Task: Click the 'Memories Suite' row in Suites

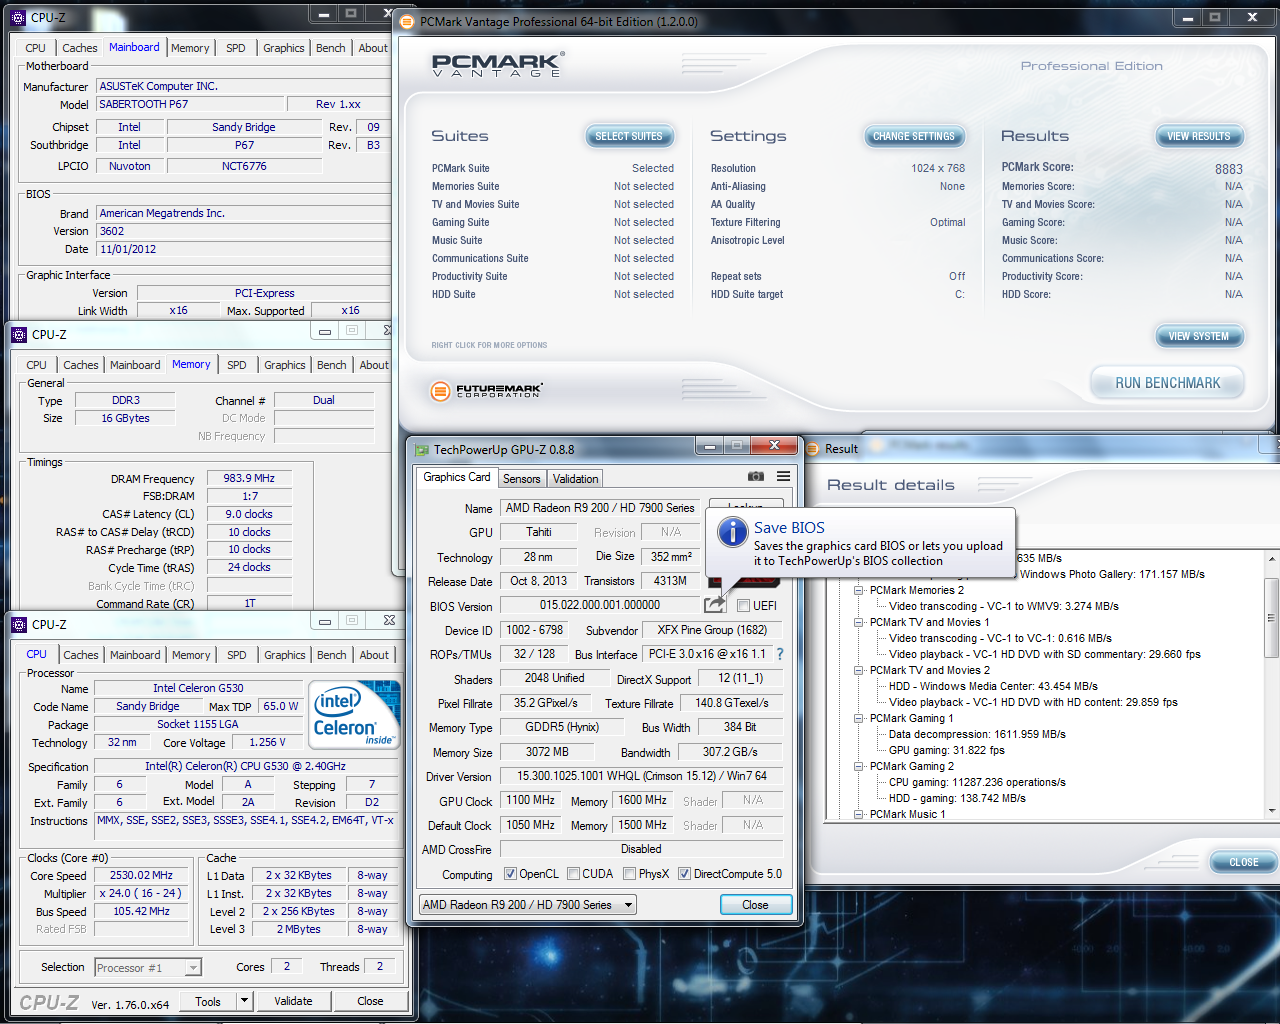Action: pos(553,186)
